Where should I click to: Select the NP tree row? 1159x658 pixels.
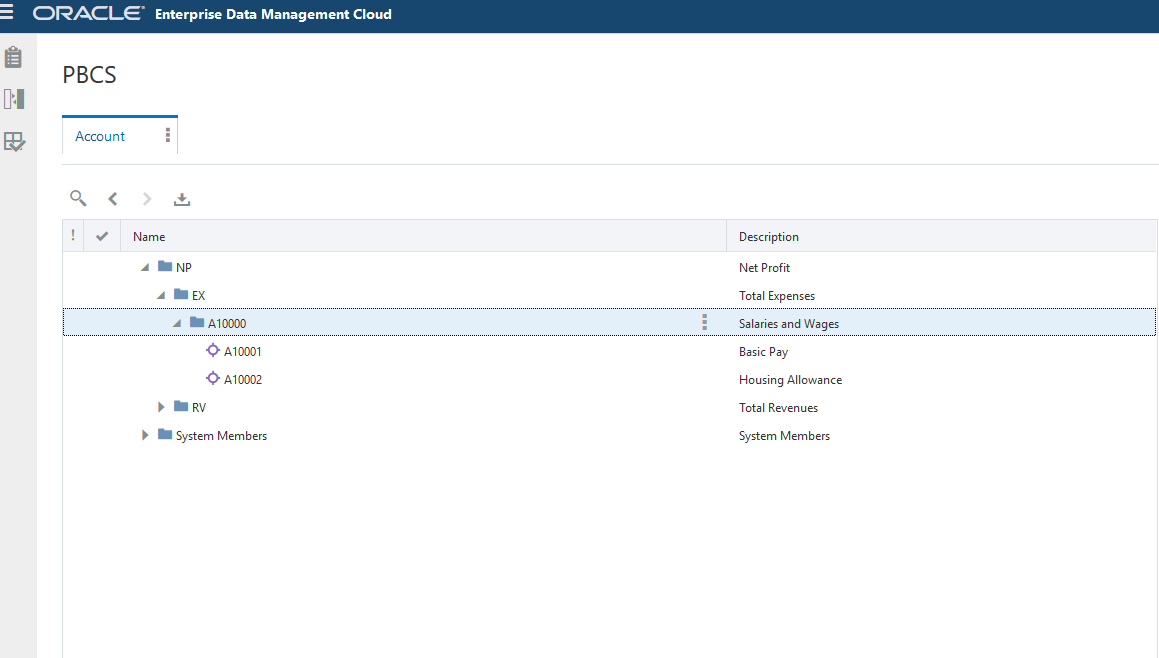[609, 267]
